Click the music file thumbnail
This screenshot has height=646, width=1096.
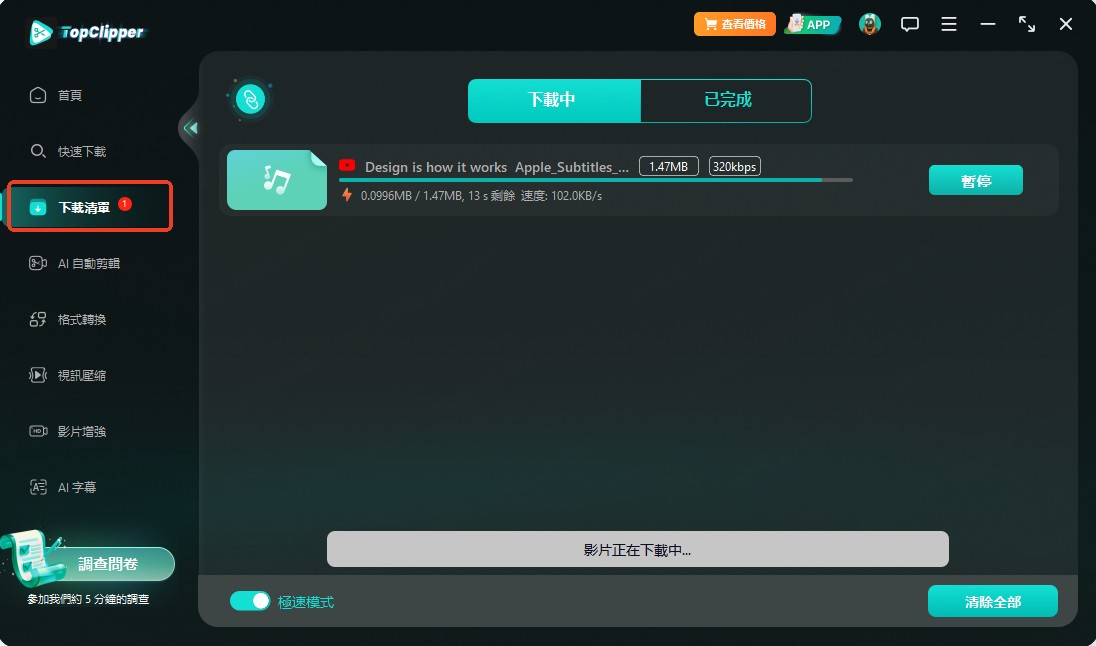[x=277, y=180]
